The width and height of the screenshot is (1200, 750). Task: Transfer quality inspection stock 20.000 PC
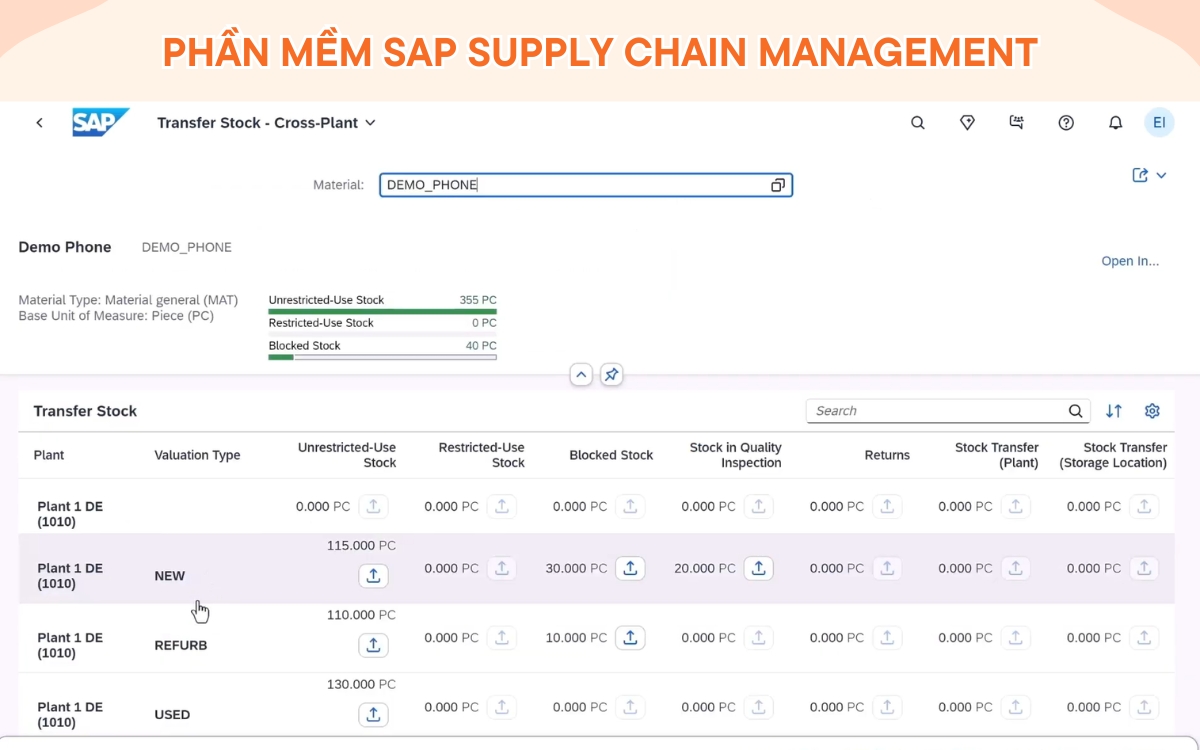(758, 568)
